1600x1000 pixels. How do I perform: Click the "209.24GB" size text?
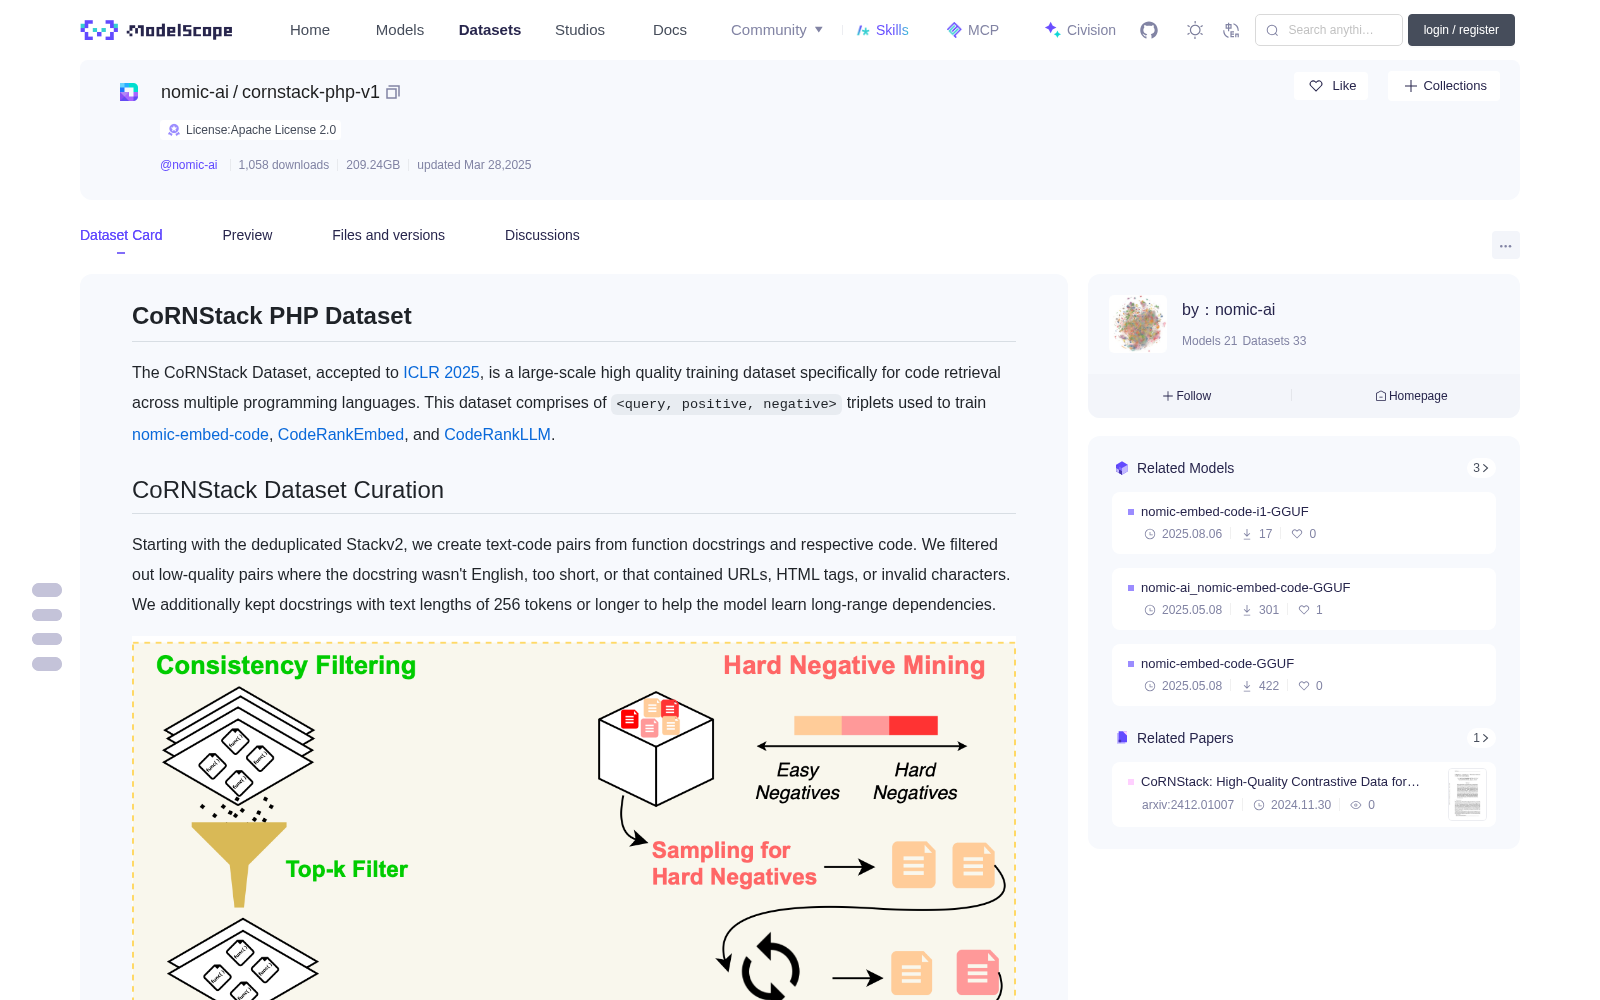pyautogui.click(x=373, y=165)
